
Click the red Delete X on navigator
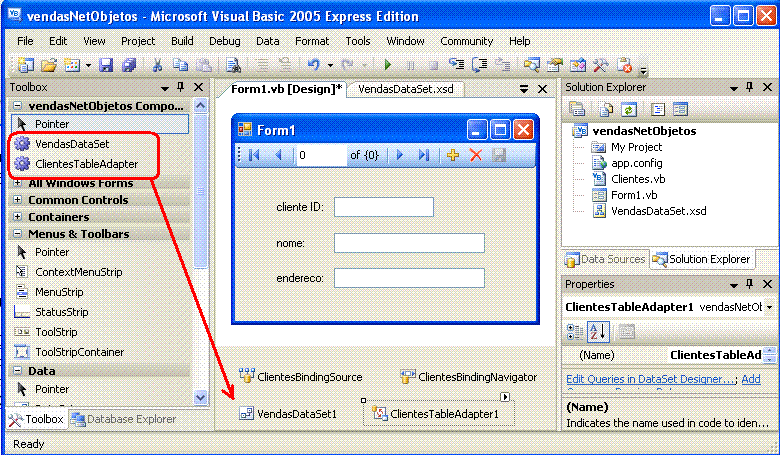pyautogui.click(x=476, y=155)
